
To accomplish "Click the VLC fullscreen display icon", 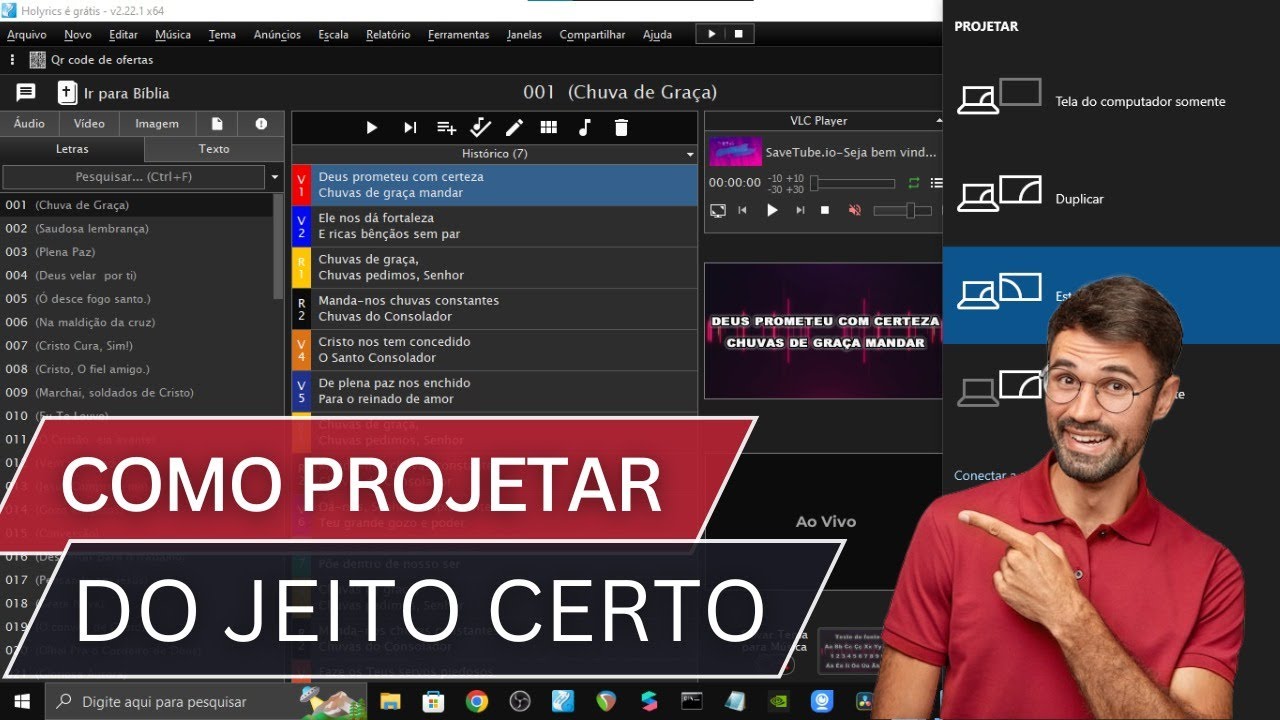I will [x=718, y=210].
